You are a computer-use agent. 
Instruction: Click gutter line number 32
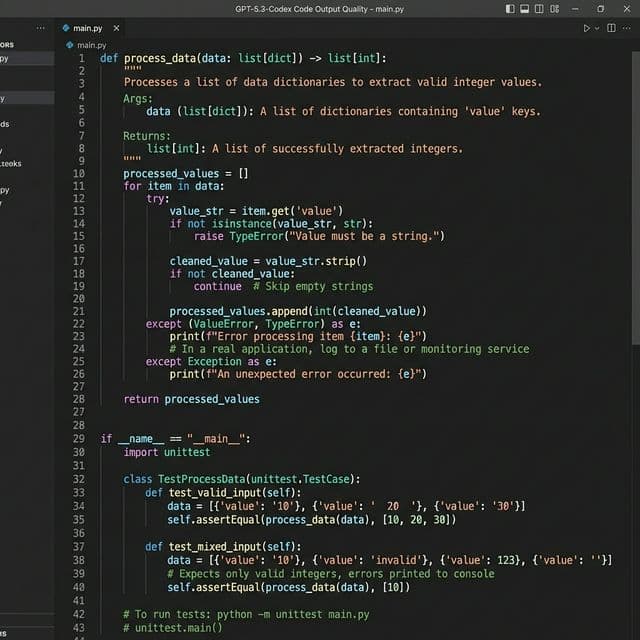pyautogui.click(x=79, y=479)
